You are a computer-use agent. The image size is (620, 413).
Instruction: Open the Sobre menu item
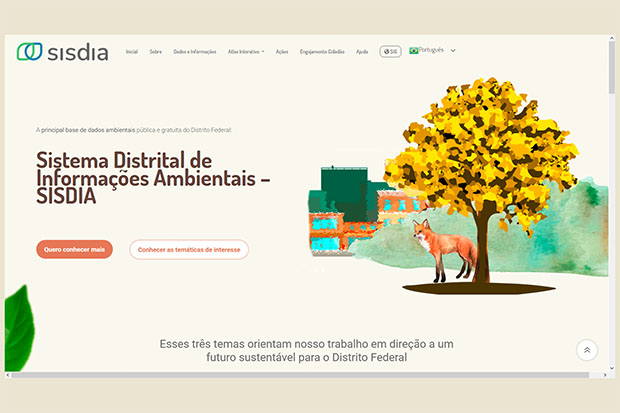[155, 51]
